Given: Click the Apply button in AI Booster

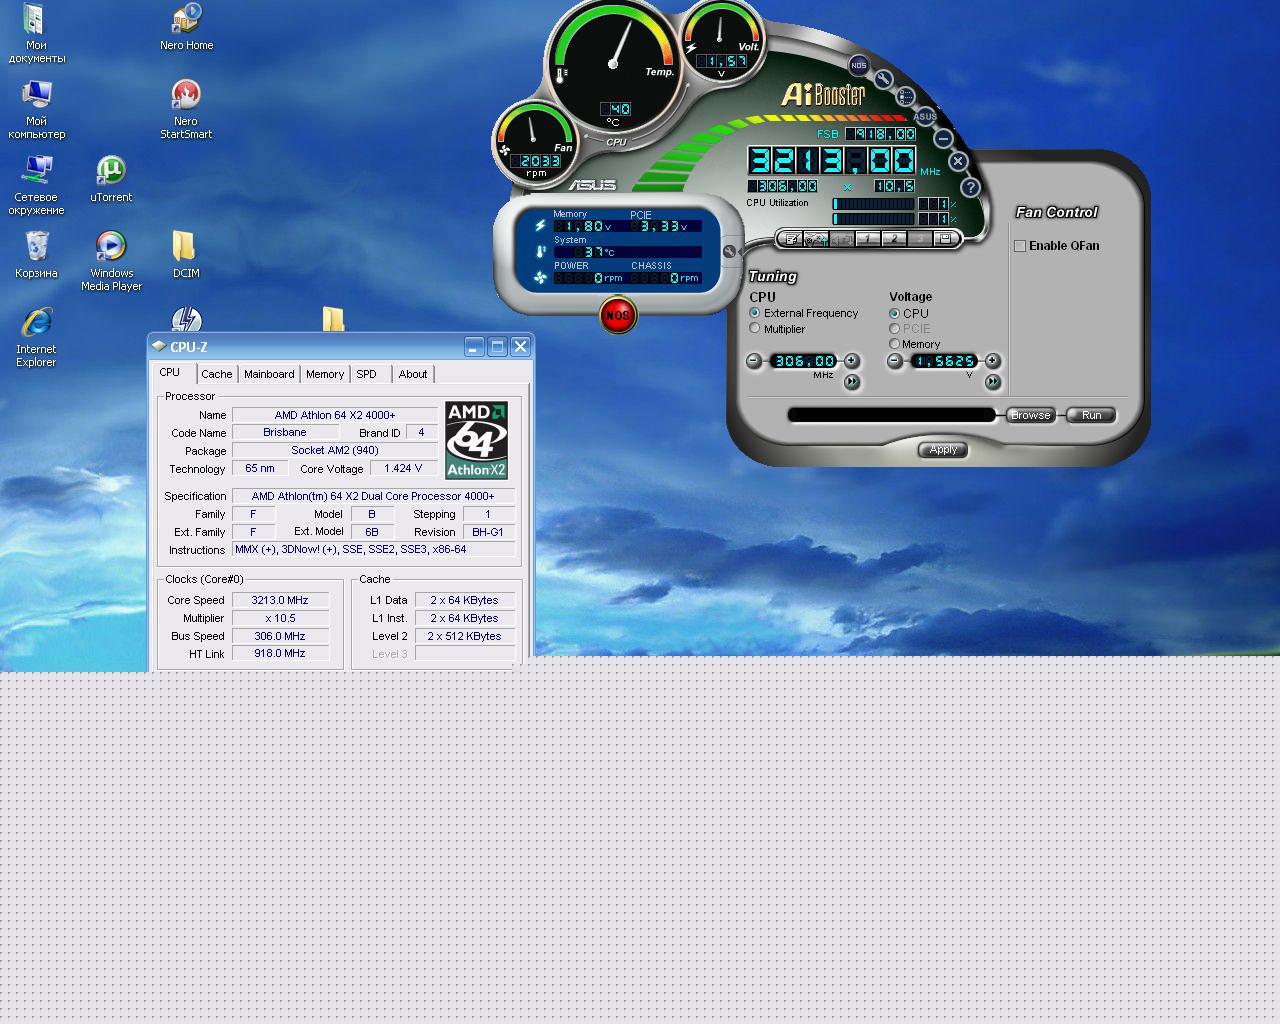Looking at the screenshot, I should [943, 450].
